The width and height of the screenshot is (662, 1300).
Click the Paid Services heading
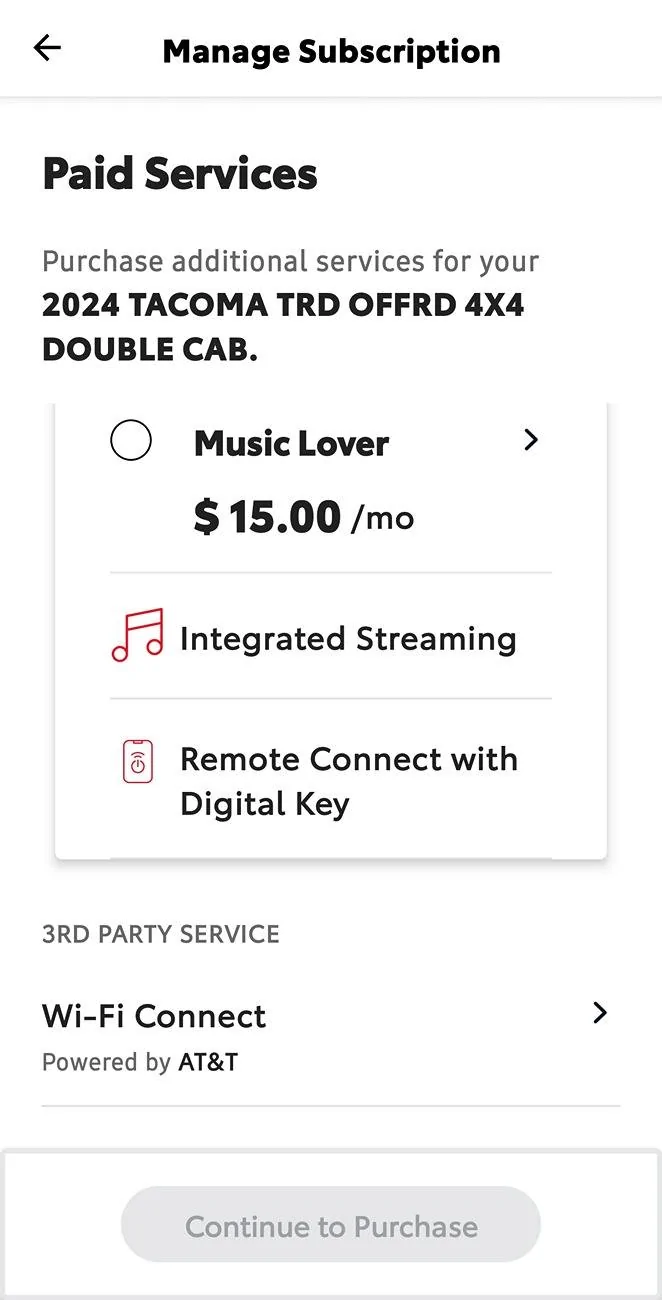[x=180, y=174]
